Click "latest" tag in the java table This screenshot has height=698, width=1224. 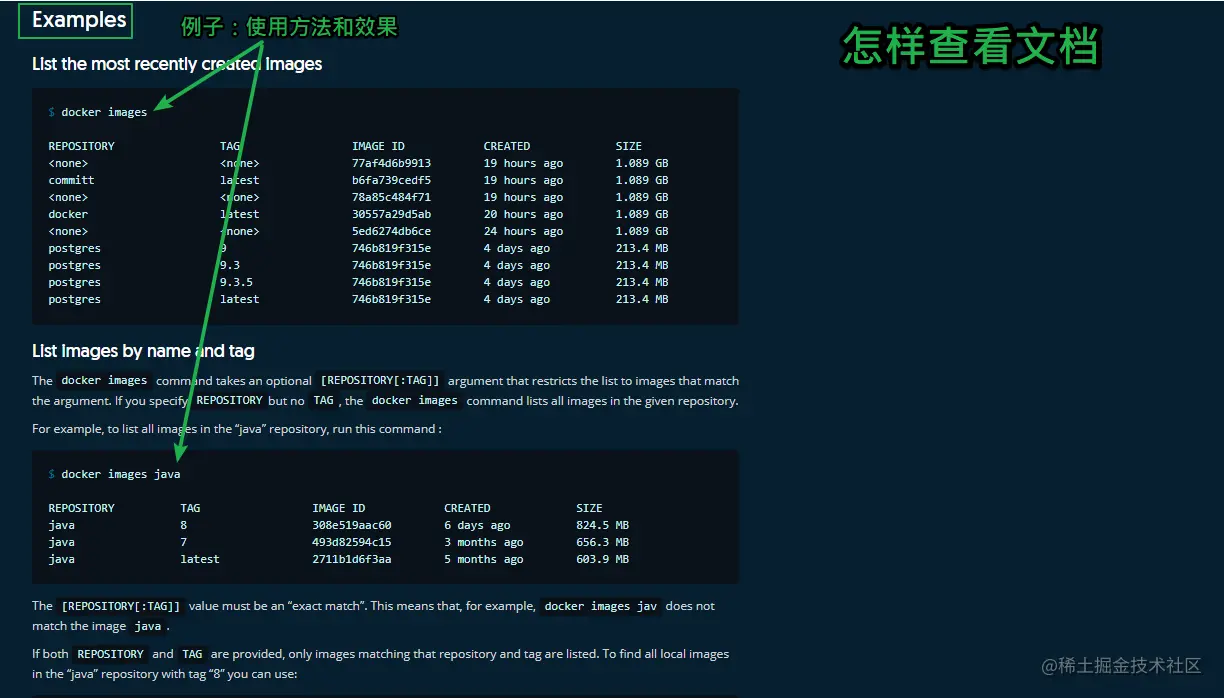[200, 559]
